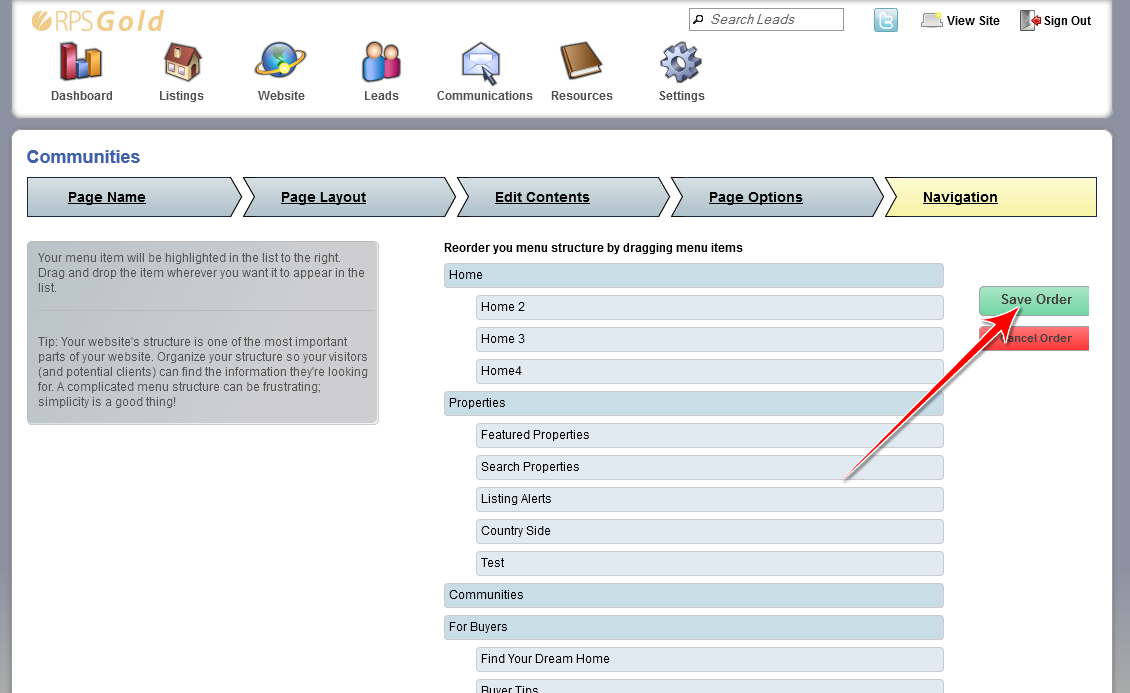
Task: Select the Search Properties menu item
Action: pos(710,467)
